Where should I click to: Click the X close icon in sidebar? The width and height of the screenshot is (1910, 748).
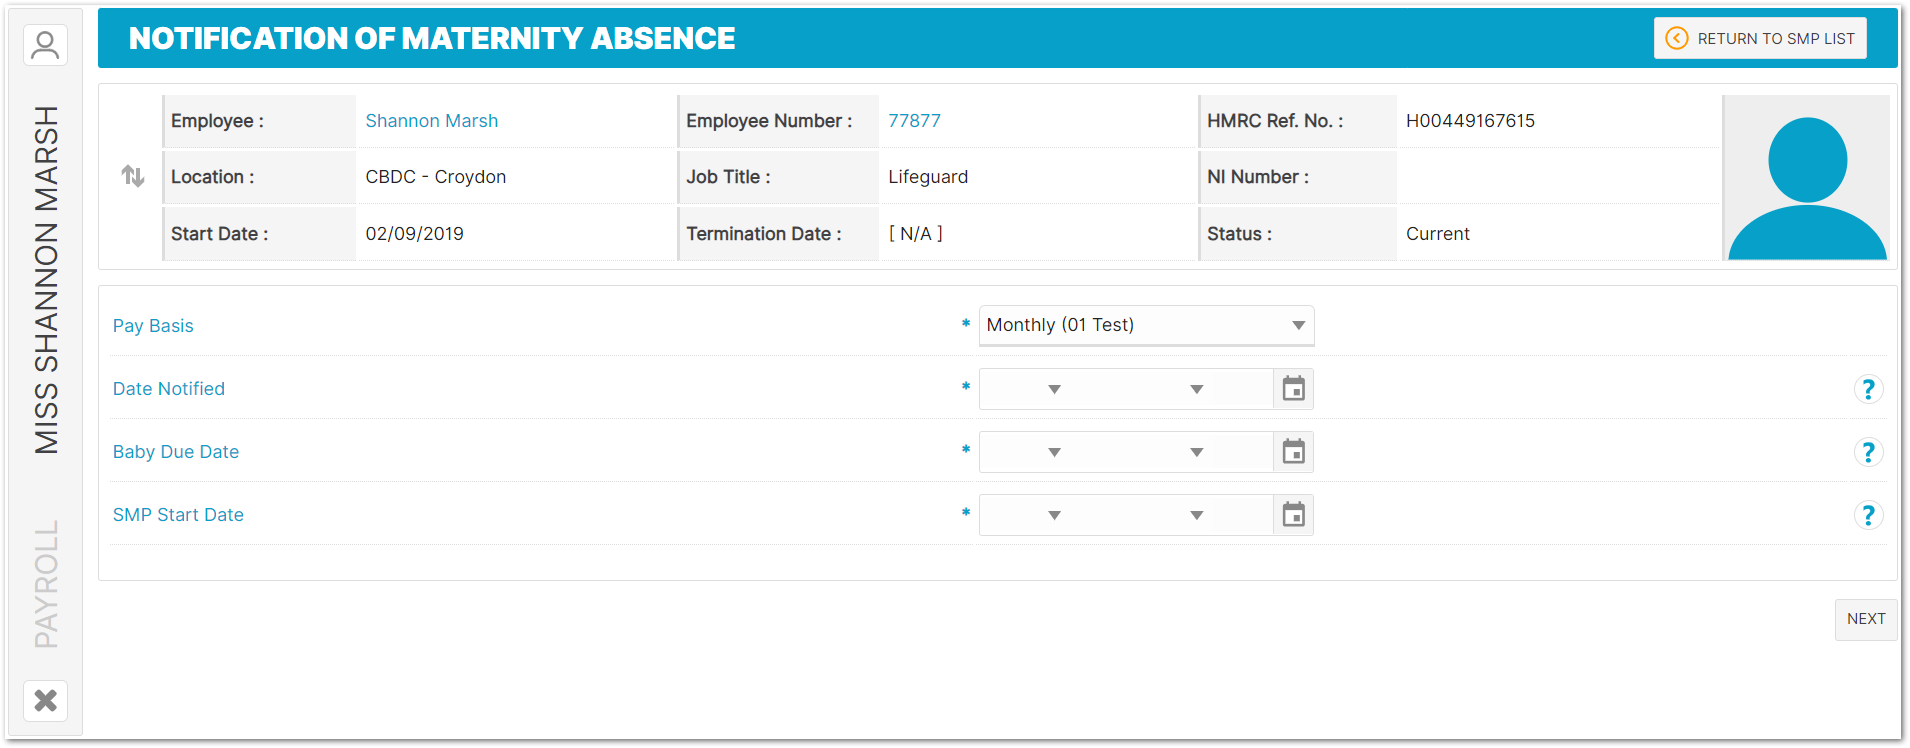tap(45, 700)
